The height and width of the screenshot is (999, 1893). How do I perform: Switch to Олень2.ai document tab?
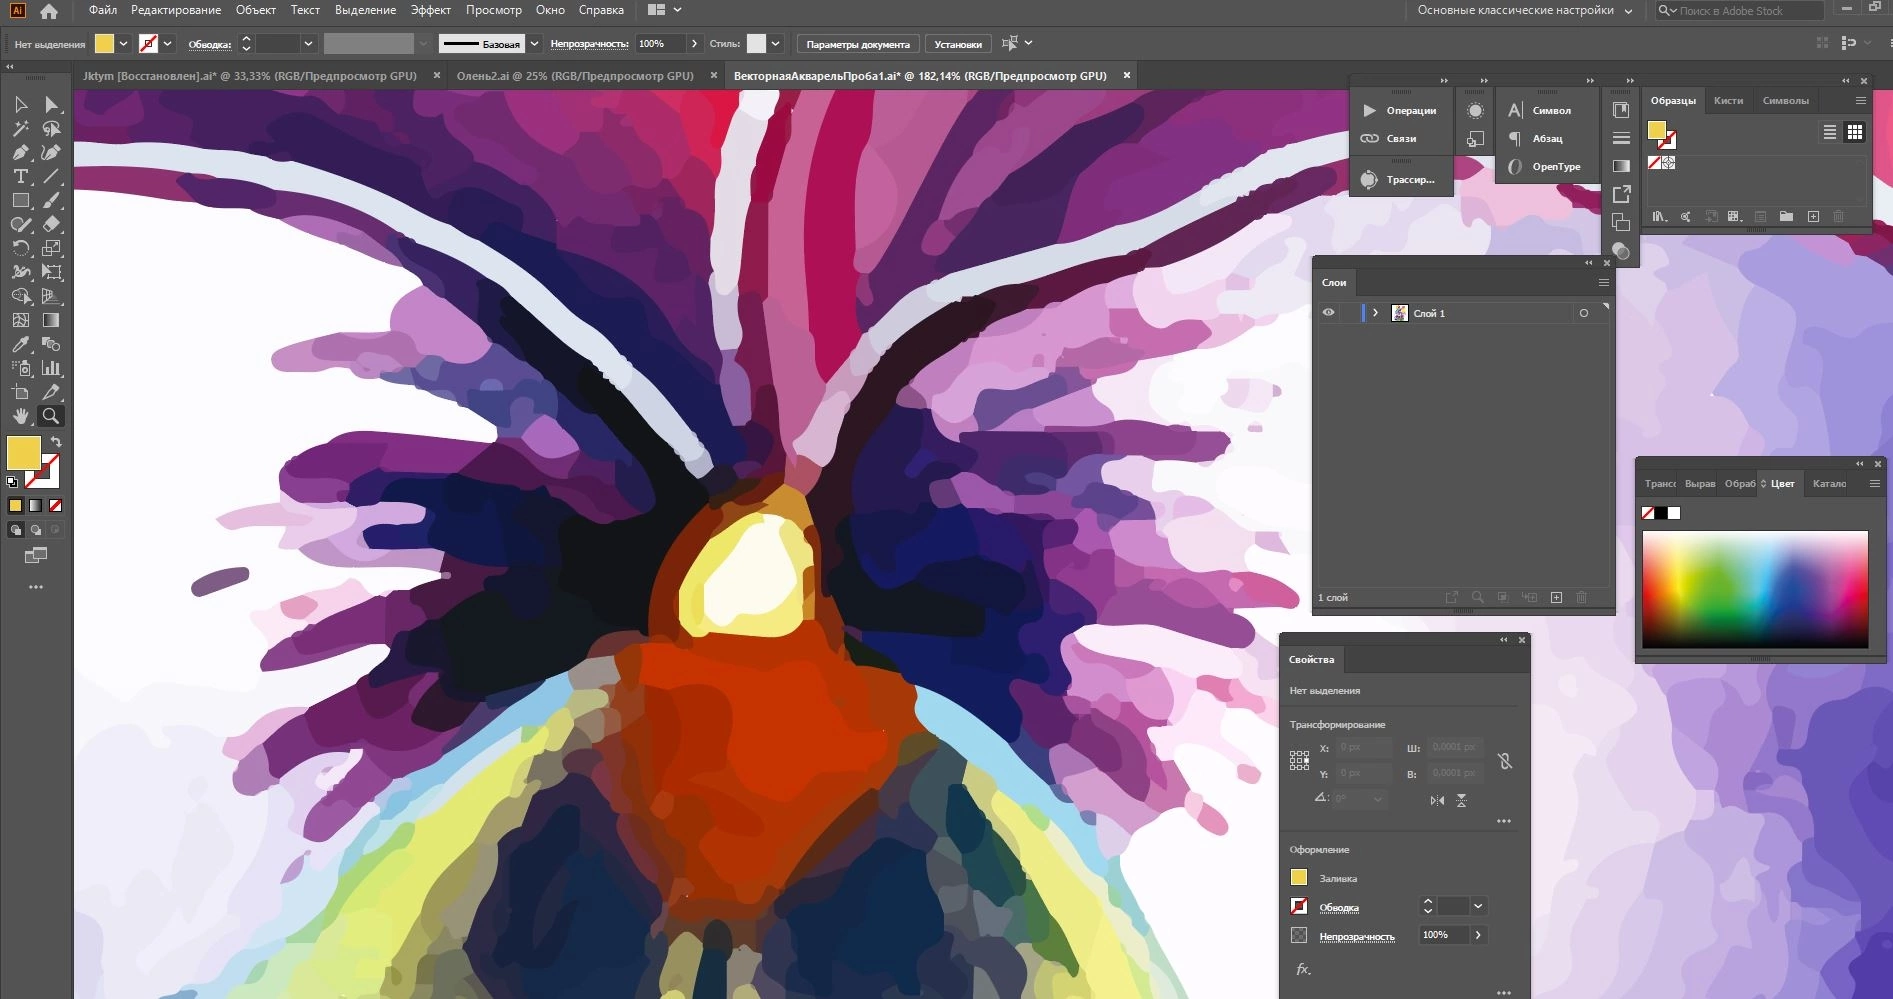point(575,76)
